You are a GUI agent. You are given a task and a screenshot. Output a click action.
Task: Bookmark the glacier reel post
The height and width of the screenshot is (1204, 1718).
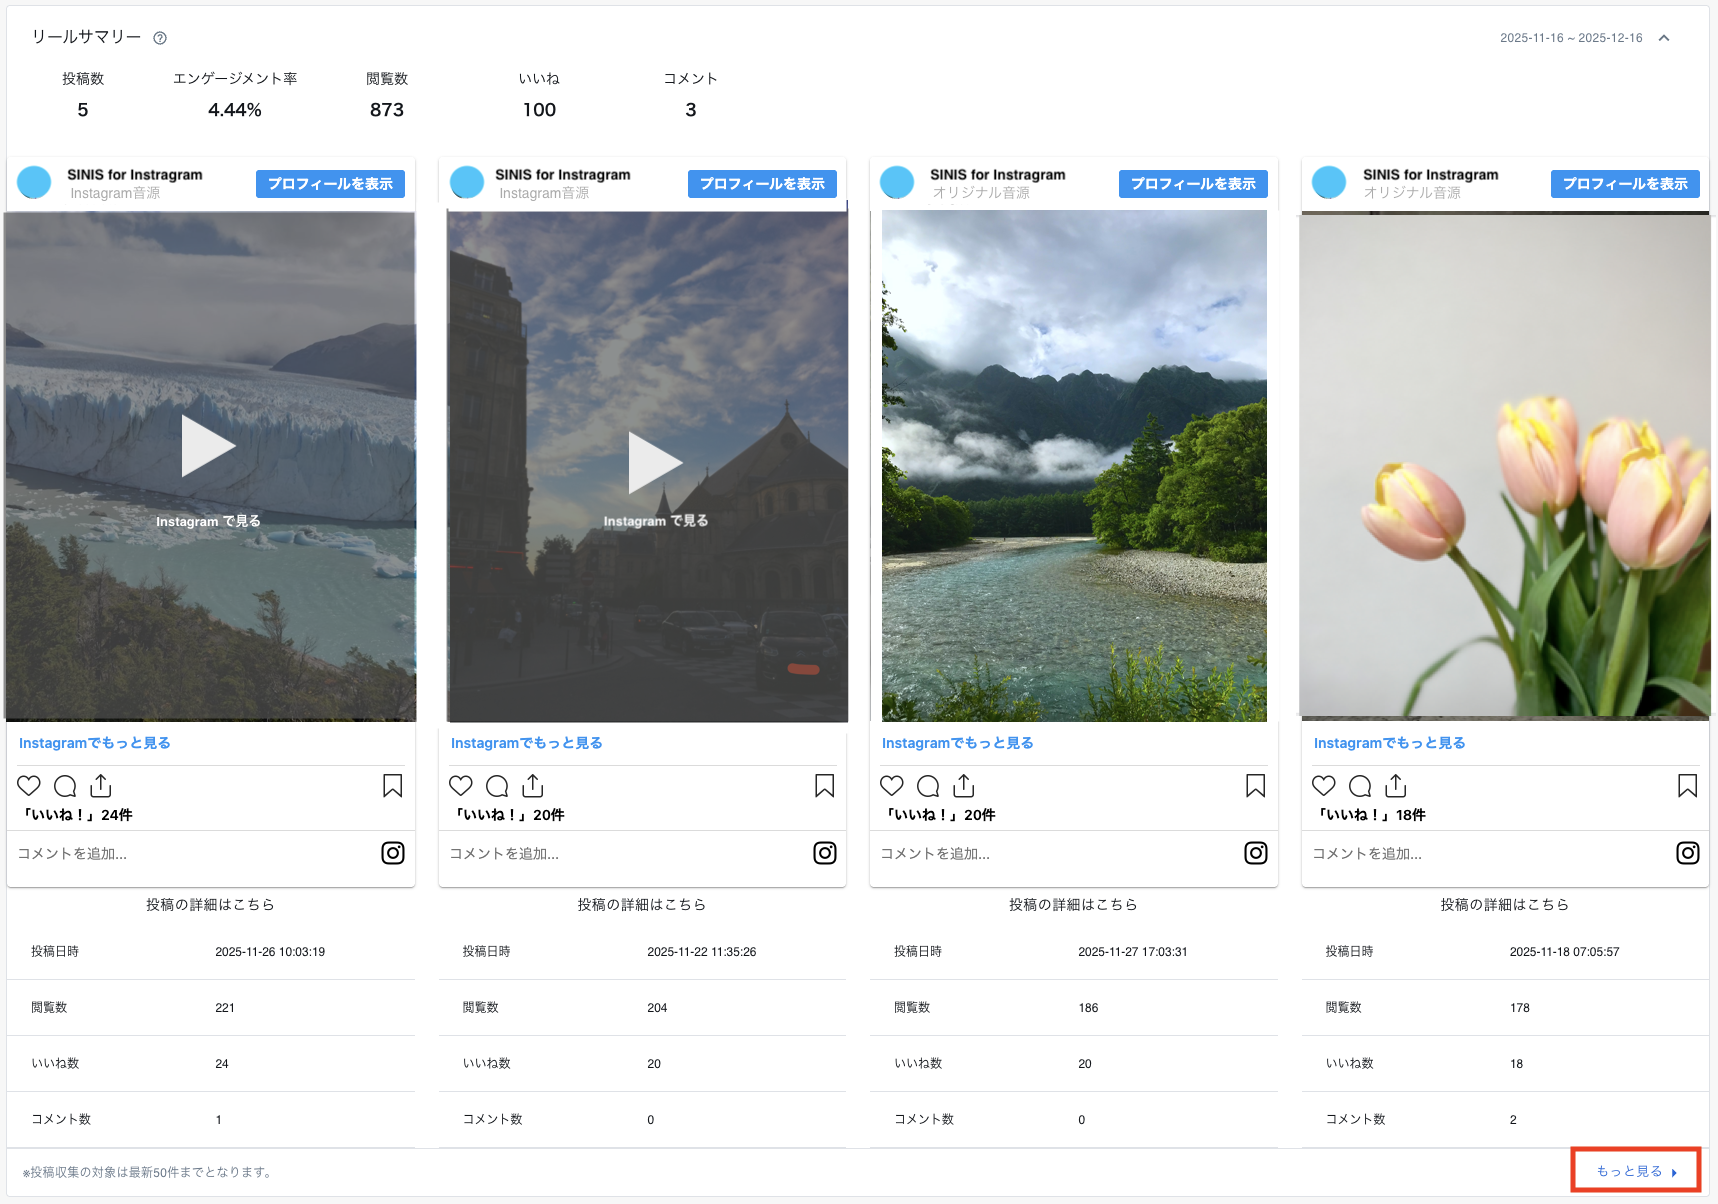[x=393, y=786]
